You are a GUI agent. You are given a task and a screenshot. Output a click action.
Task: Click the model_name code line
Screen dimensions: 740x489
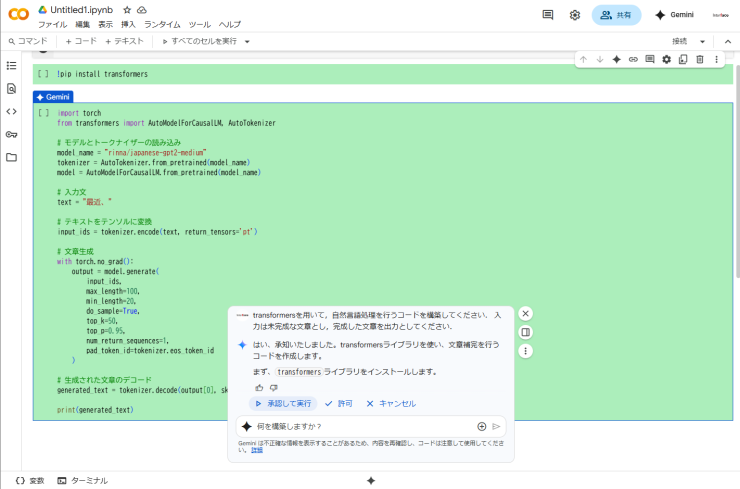tap(132, 152)
